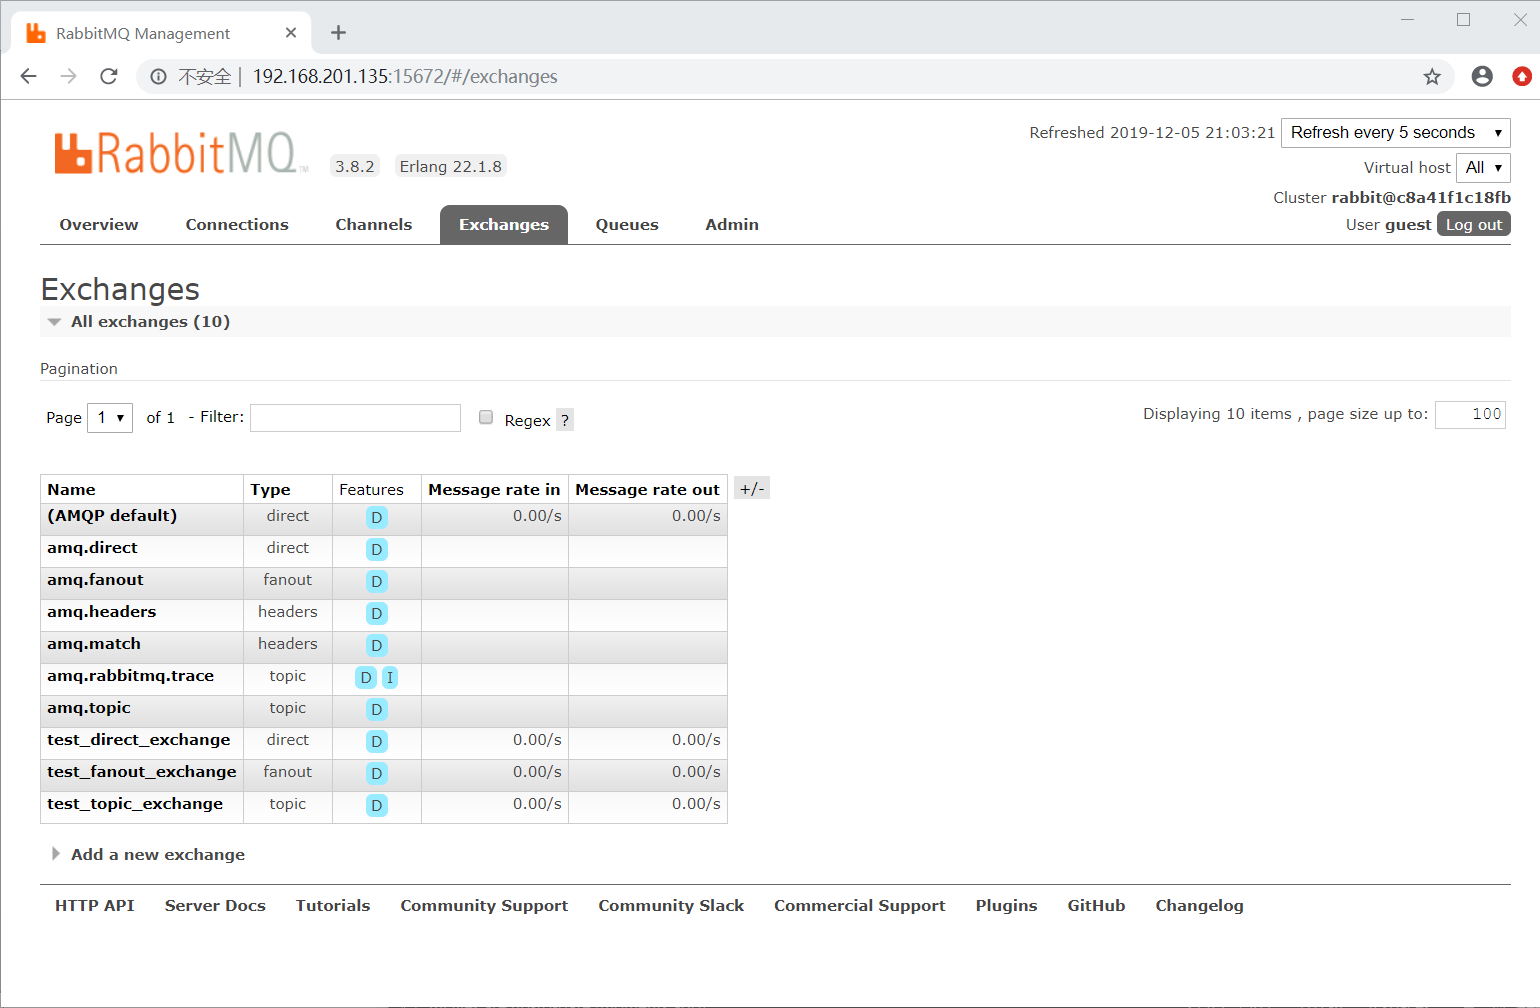Open the amq.headers exchange
The width and height of the screenshot is (1540, 1008).
pos(101,612)
